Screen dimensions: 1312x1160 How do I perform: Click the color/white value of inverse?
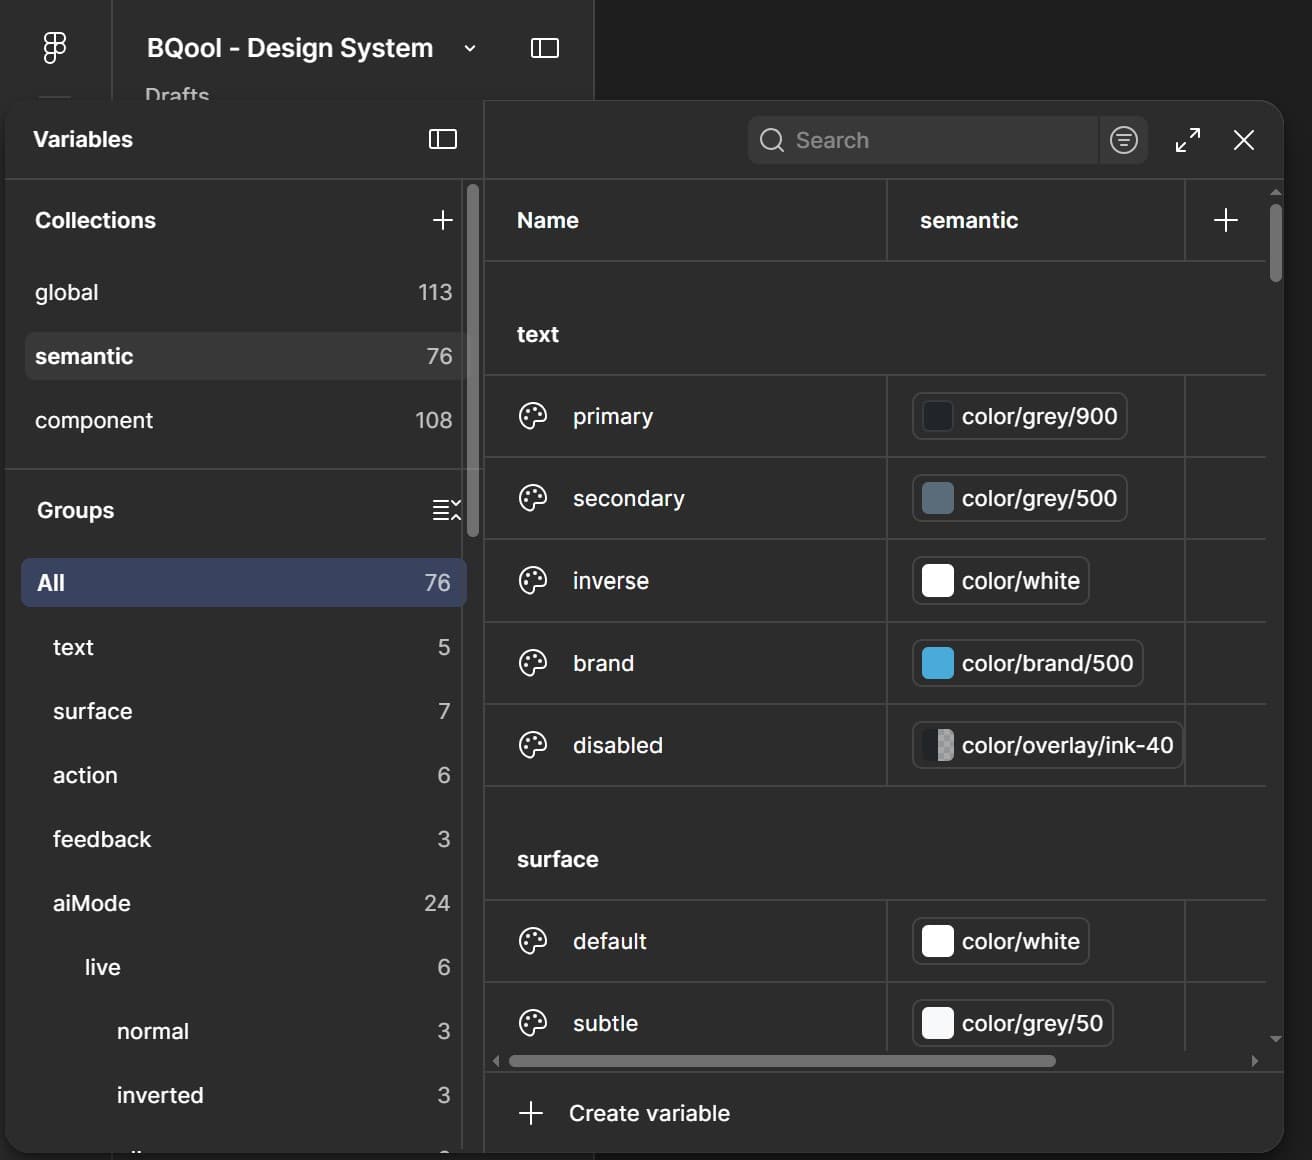pos(1001,580)
